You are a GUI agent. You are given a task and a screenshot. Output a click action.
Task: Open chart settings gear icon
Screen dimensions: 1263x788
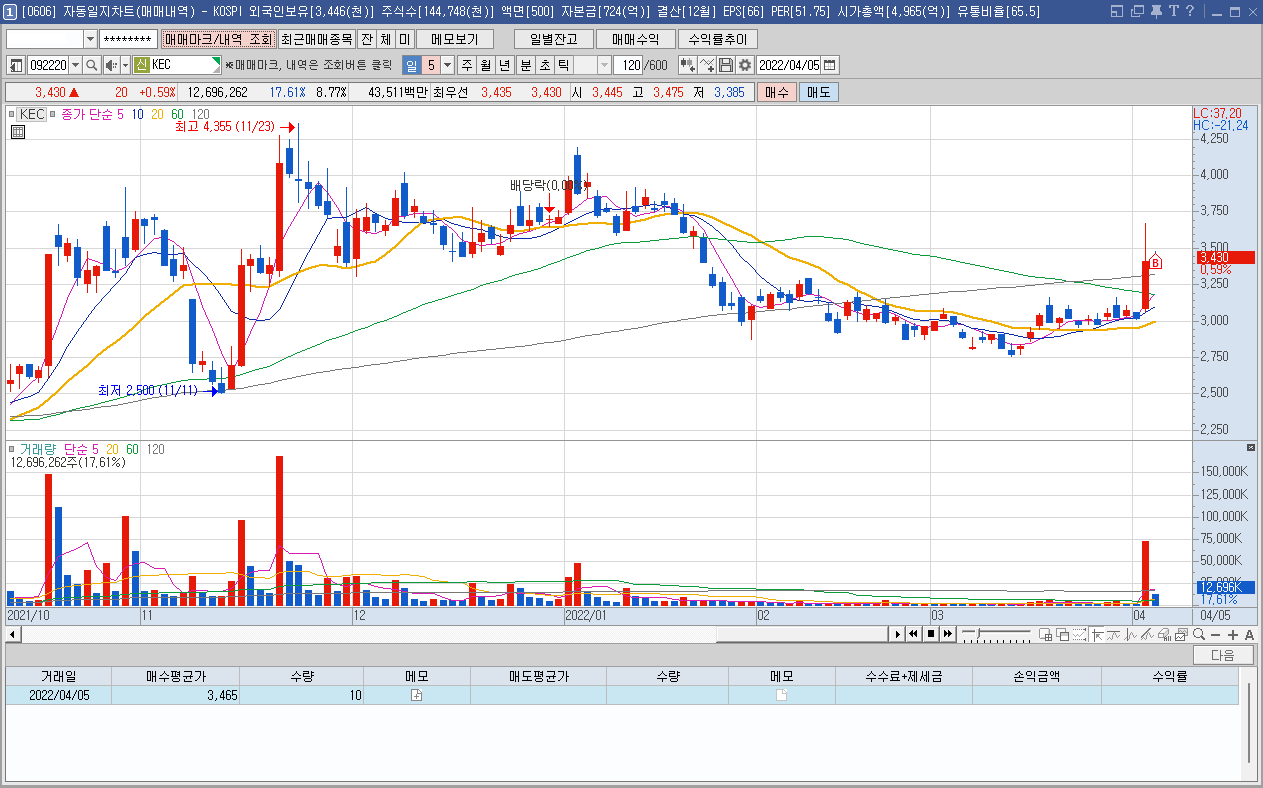coord(745,65)
